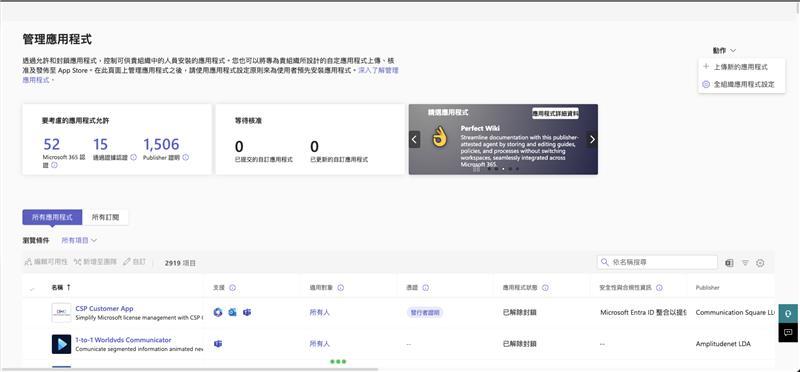Open teal help headset side button
This screenshot has height=372, width=800.
point(789,313)
